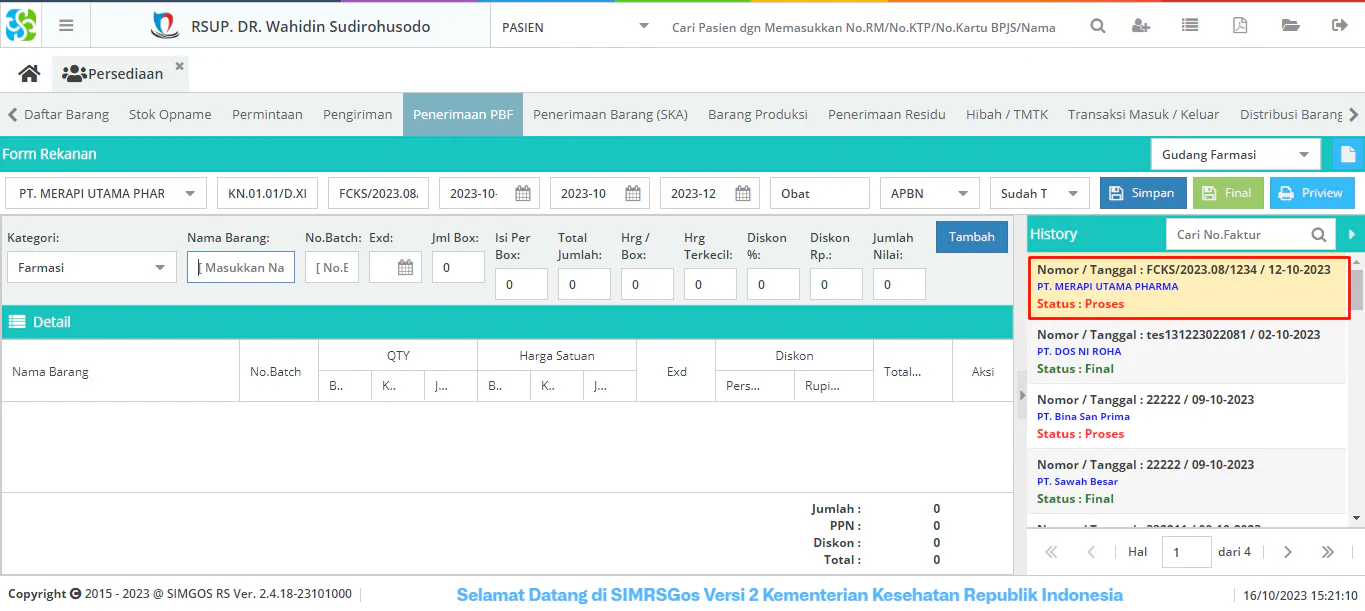Switch to the Persediaan tab

click(121, 74)
